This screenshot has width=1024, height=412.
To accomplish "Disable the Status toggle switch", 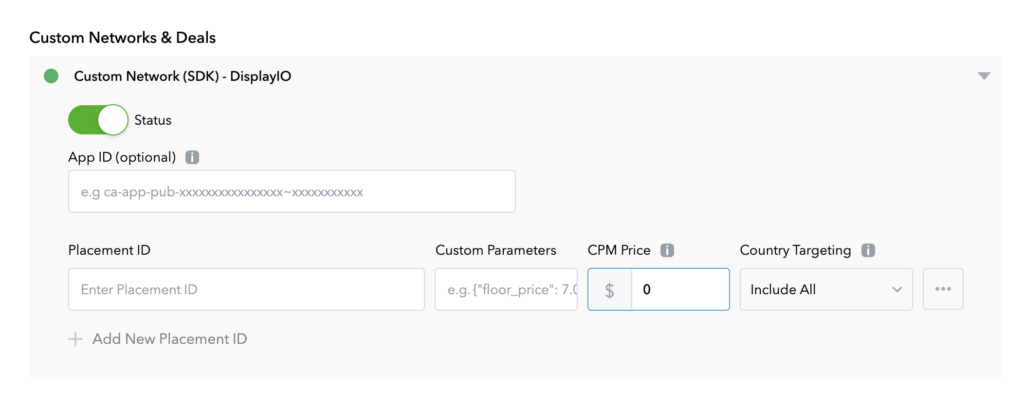I will [x=98, y=119].
